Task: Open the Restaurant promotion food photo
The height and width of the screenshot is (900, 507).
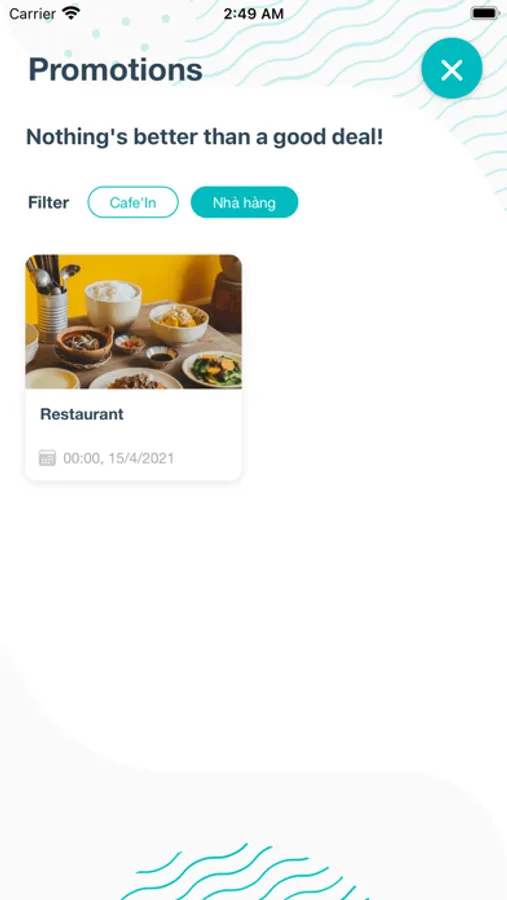Action: pyautogui.click(x=133, y=321)
